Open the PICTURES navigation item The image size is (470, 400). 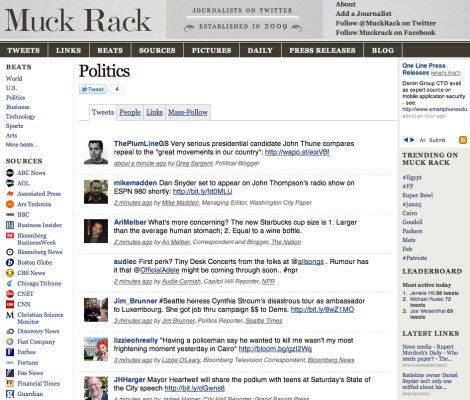pos(211,50)
